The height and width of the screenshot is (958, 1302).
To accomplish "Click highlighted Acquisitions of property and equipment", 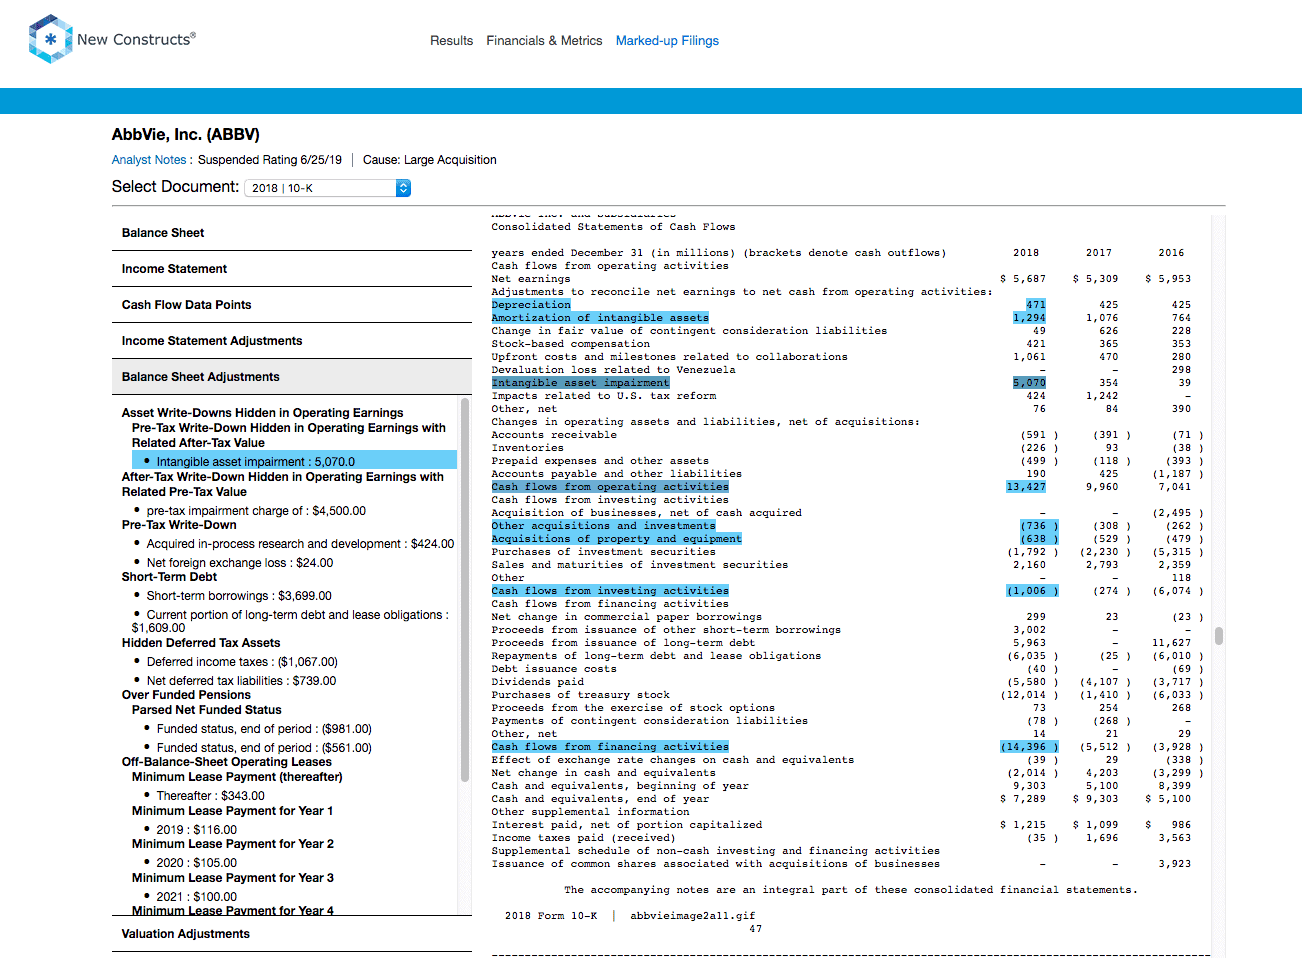I will 616,539.
